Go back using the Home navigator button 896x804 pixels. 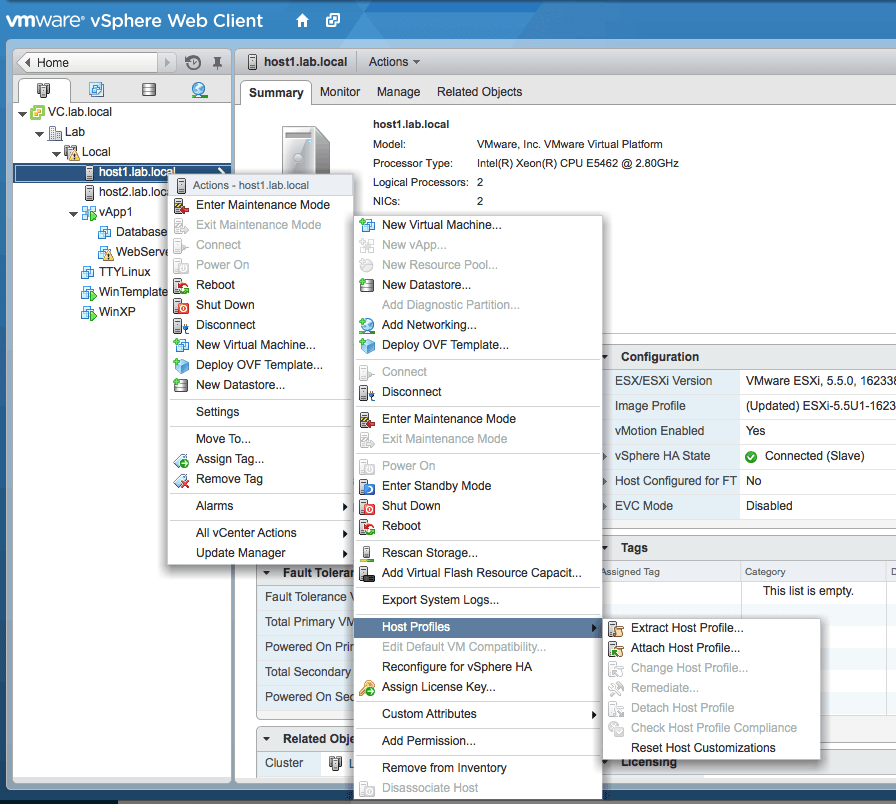tap(87, 62)
